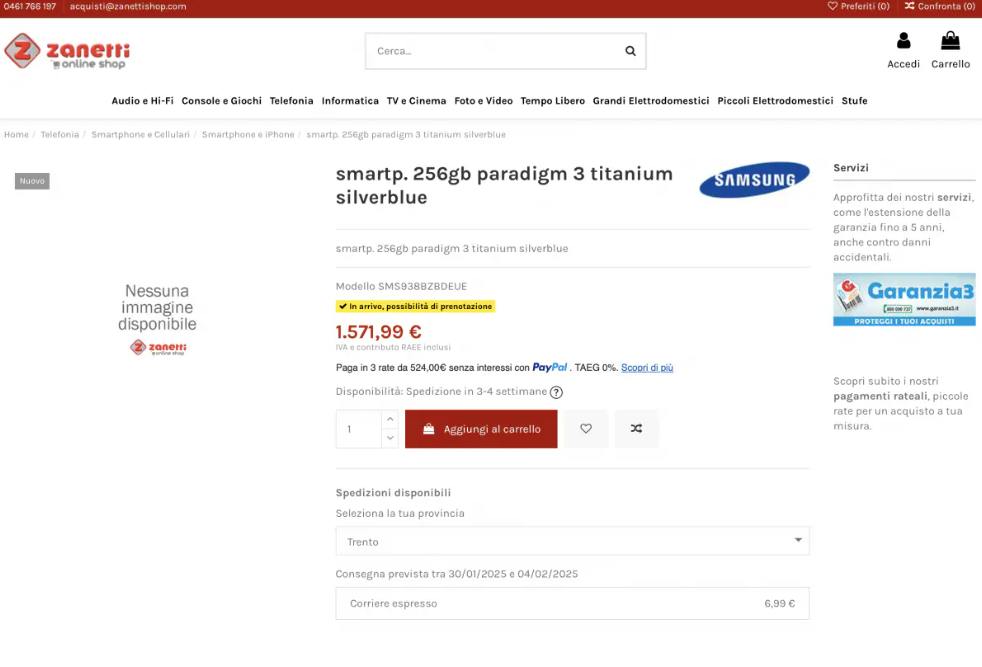
Task: Click the Zanetti online shop logo
Action: click(x=67, y=51)
